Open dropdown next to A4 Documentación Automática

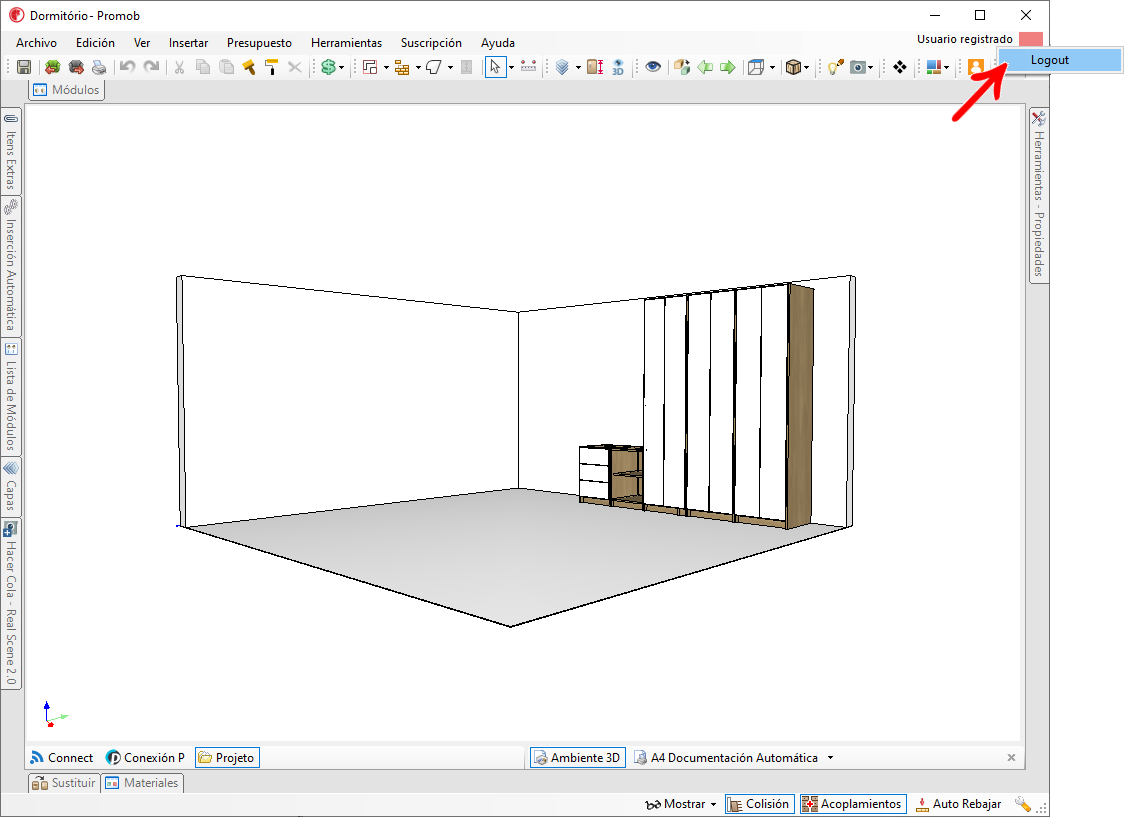pos(830,758)
